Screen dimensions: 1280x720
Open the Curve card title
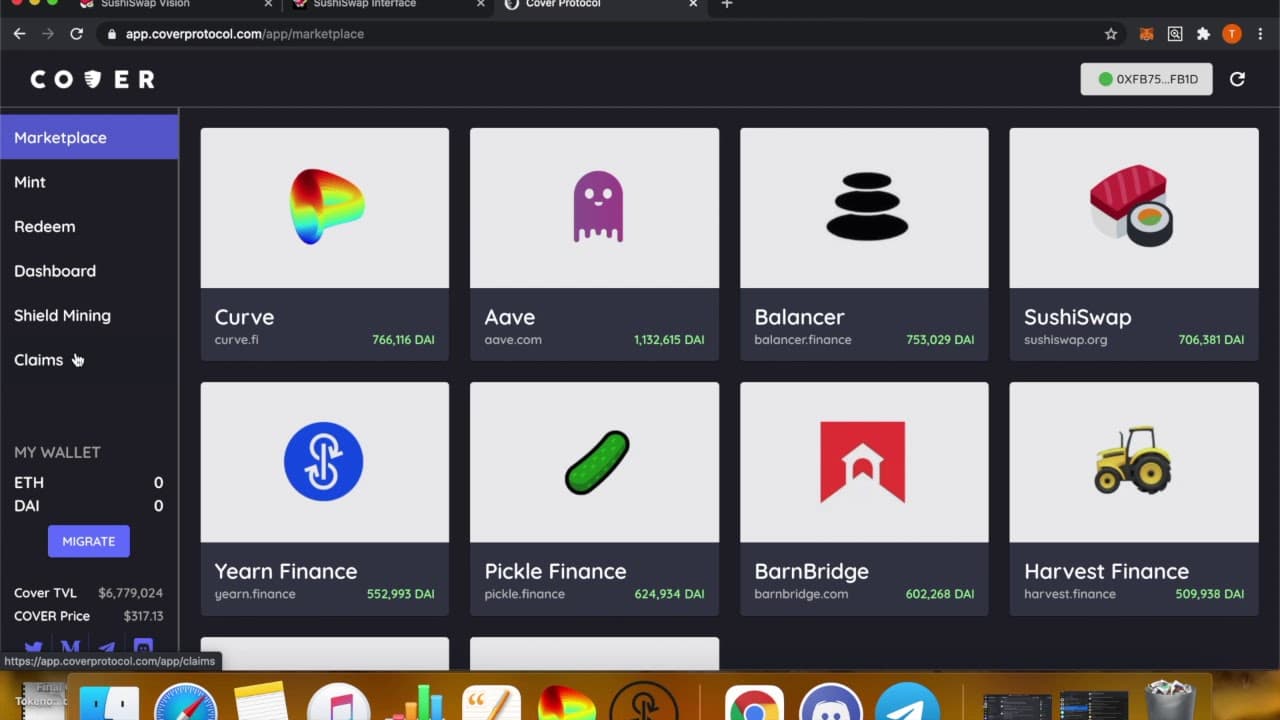pos(244,317)
